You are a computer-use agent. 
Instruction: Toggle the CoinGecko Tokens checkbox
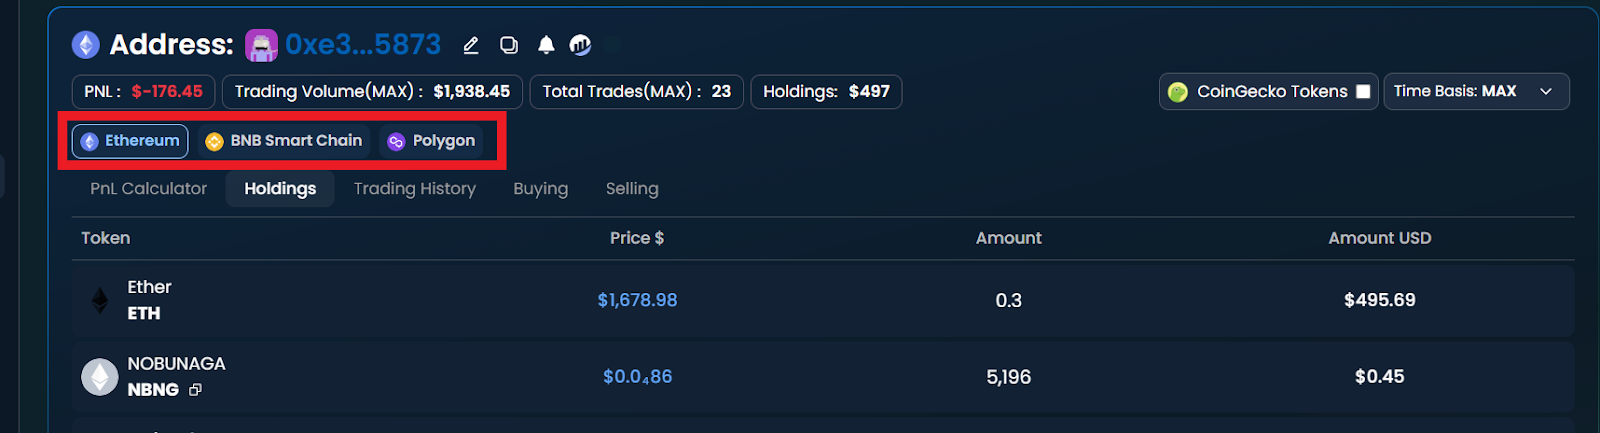[x=1363, y=92]
